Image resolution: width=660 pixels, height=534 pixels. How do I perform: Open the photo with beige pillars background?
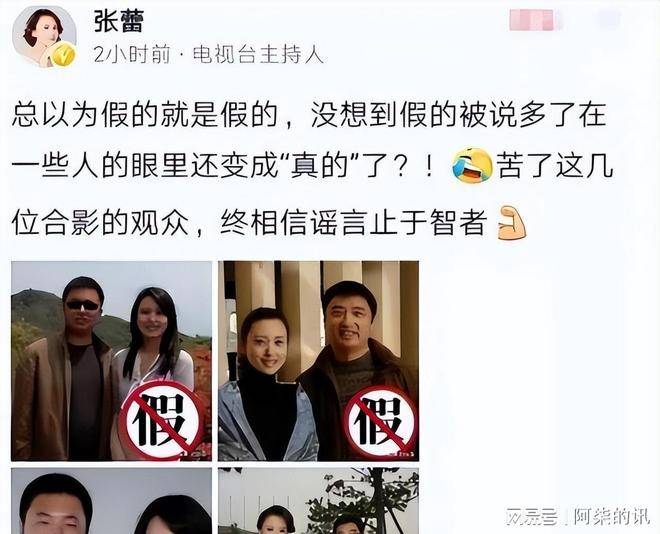point(319,361)
